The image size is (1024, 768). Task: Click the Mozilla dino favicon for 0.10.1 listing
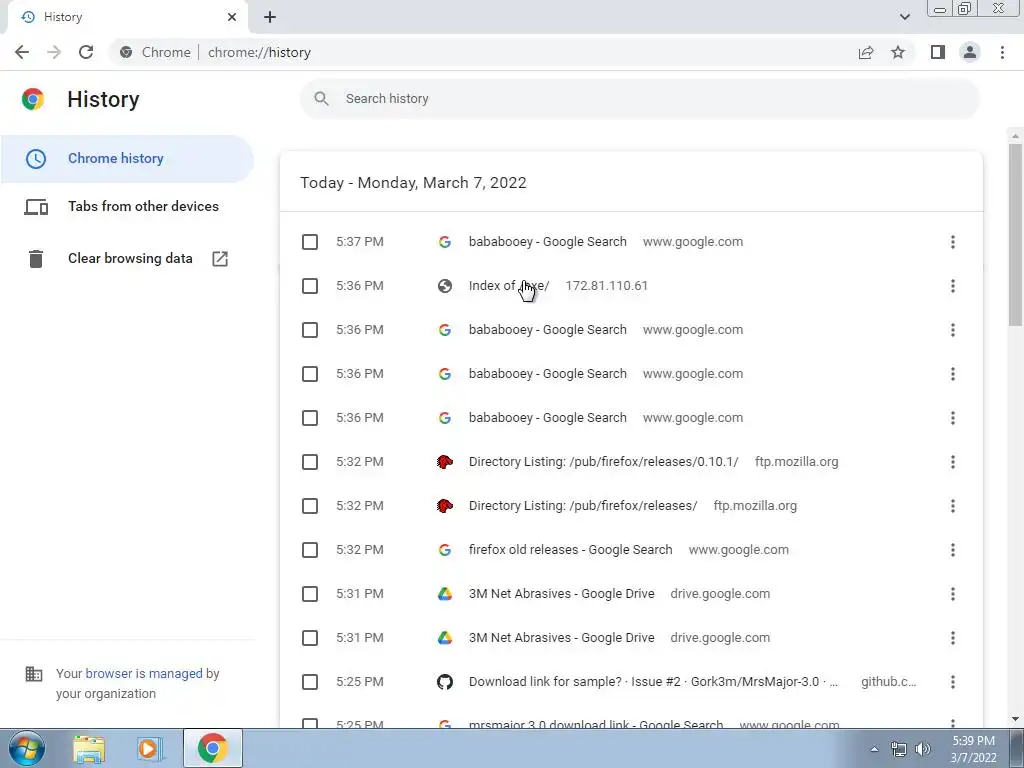coord(445,462)
